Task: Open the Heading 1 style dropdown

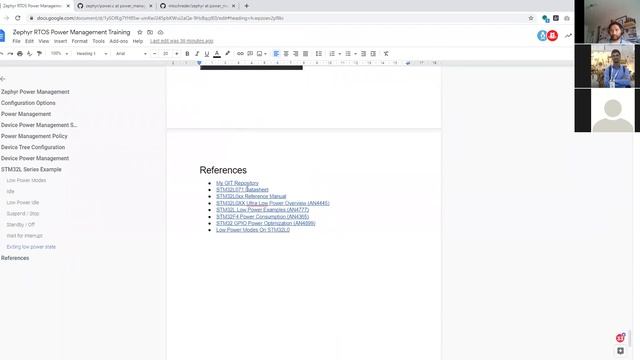Action: [92, 53]
